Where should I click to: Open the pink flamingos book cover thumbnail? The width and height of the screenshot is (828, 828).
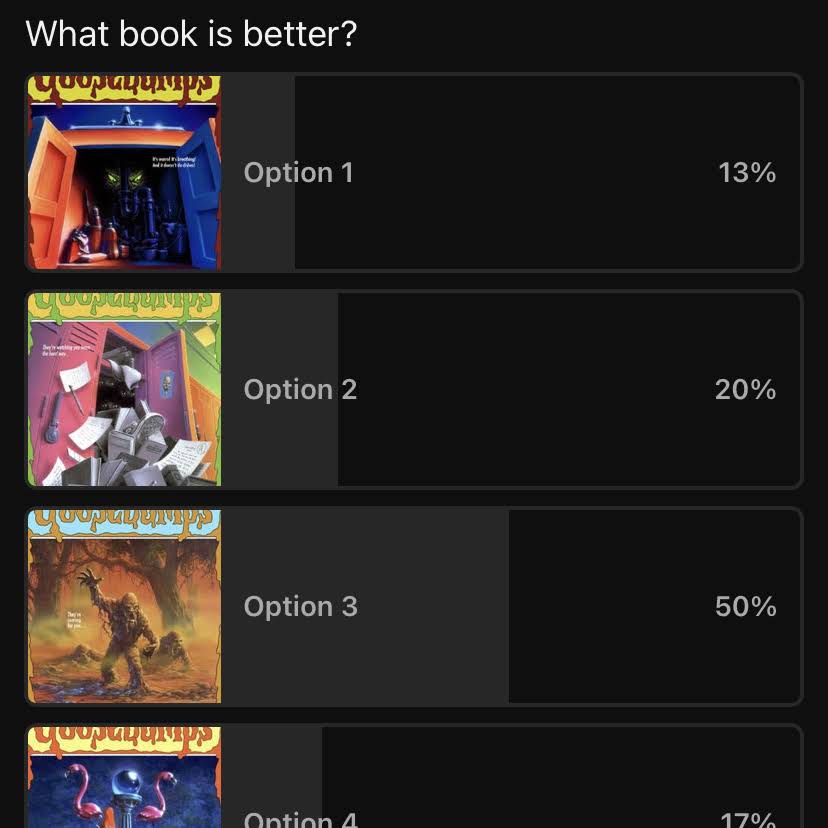[x=124, y=777]
